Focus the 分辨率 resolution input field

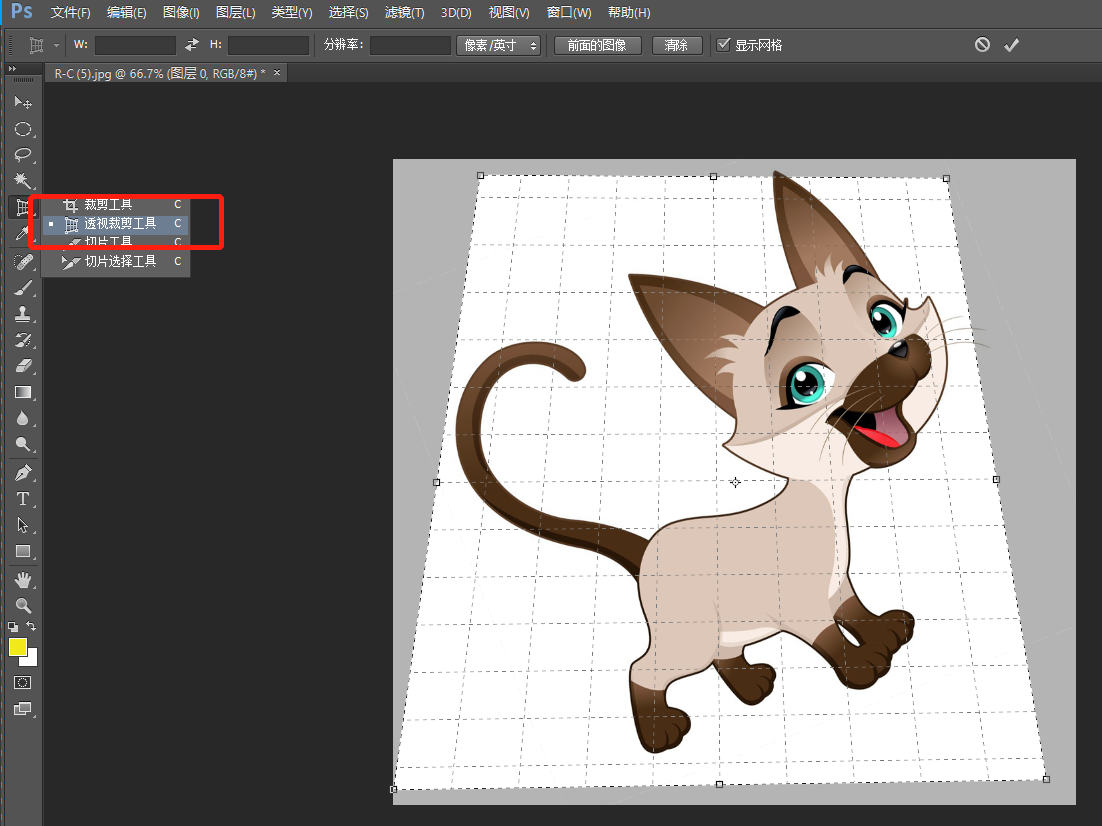[410, 46]
